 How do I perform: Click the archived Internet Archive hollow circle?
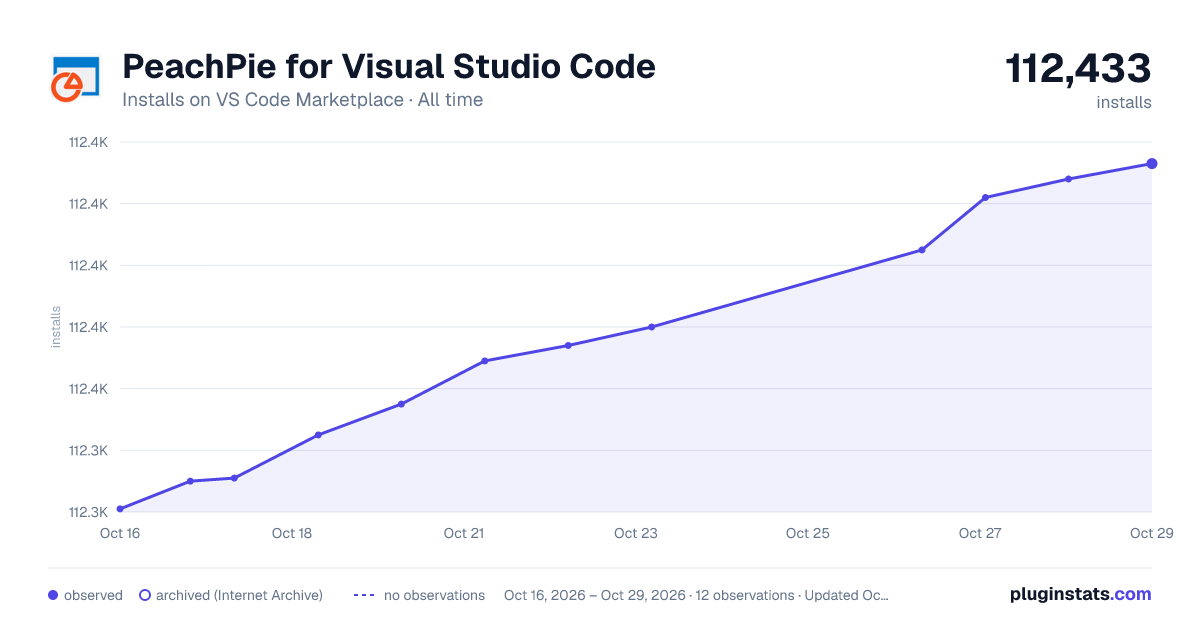click(x=145, y=595)
